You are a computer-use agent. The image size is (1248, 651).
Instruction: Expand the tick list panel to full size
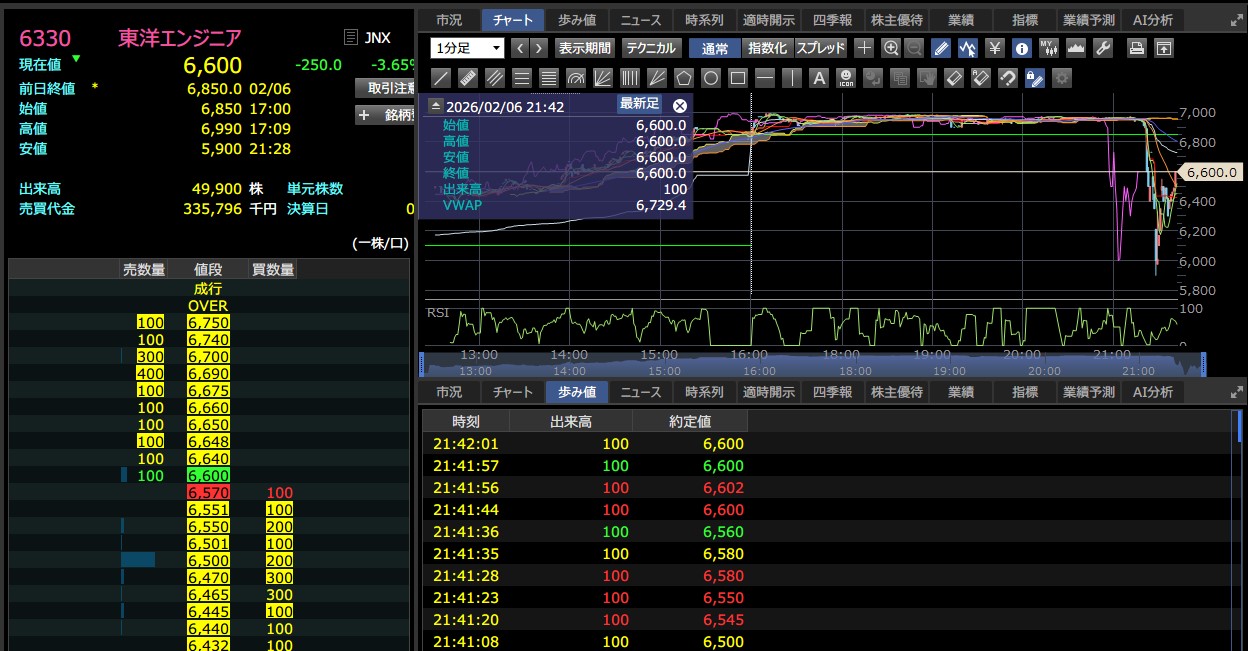coord(1237,392)
